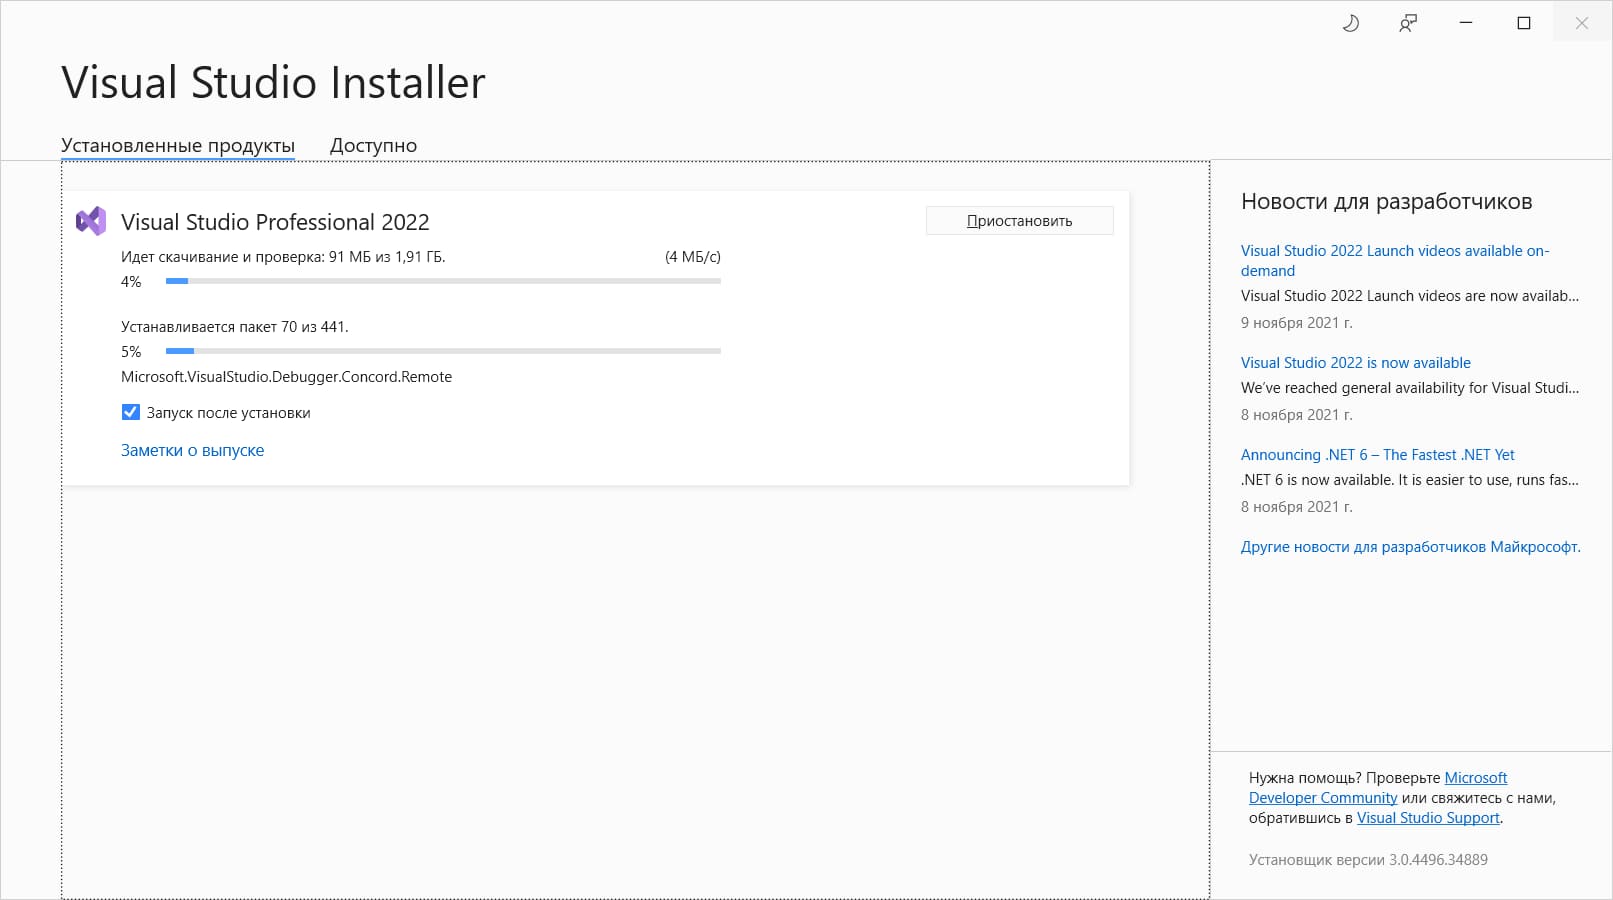Open 'Visual Studio 2022 Launch videos' news link

[x=1394, y=260]
